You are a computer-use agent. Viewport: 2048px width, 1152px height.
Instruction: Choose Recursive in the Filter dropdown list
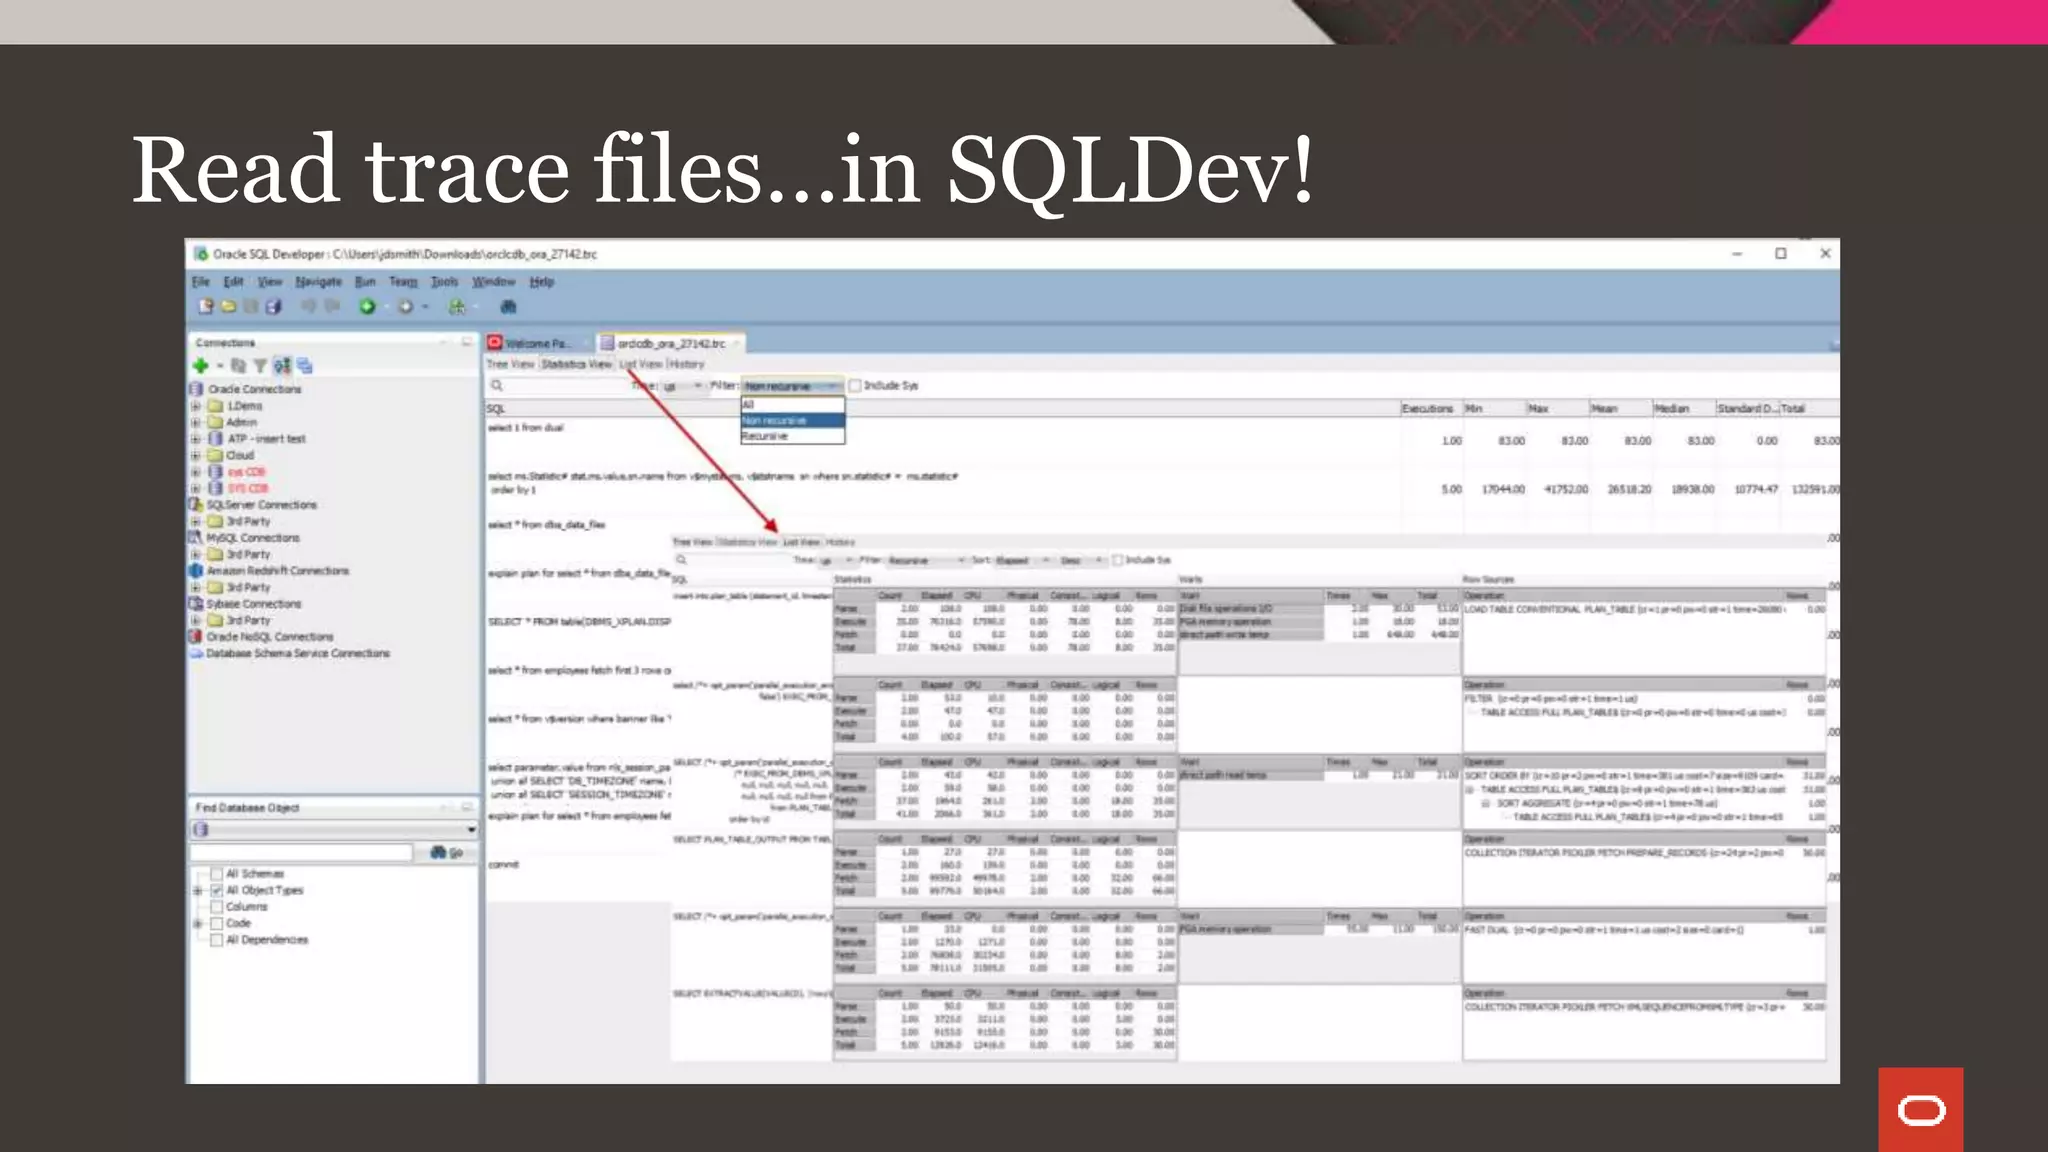click(792, 436)
